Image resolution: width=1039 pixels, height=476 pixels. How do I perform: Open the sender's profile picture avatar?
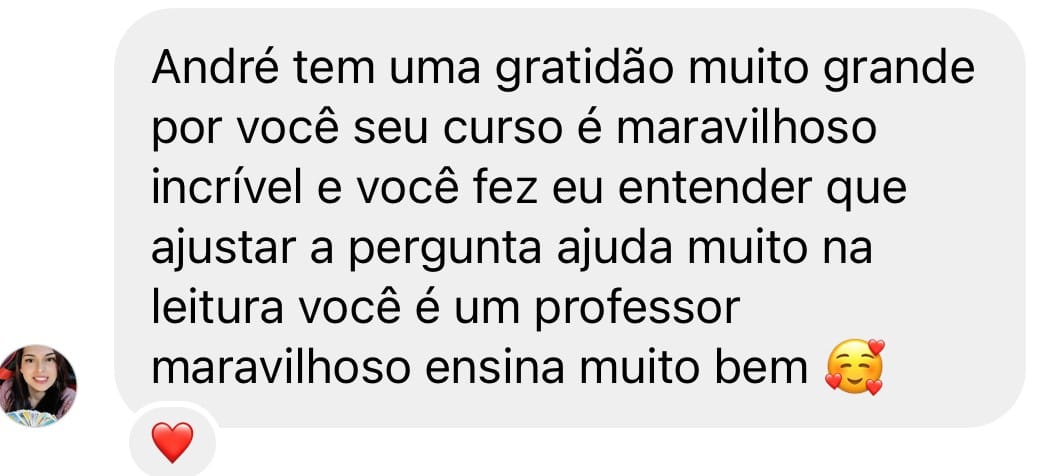[x=38, y=386]
